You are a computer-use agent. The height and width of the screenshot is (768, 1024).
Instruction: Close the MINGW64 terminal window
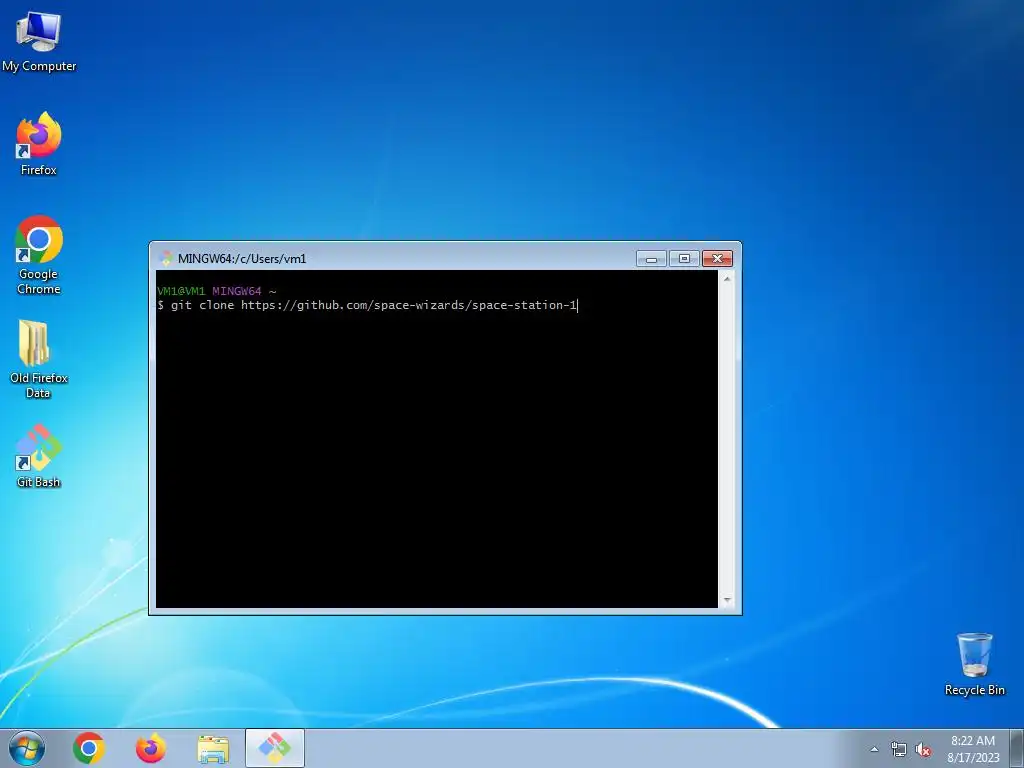click(717, 259)
